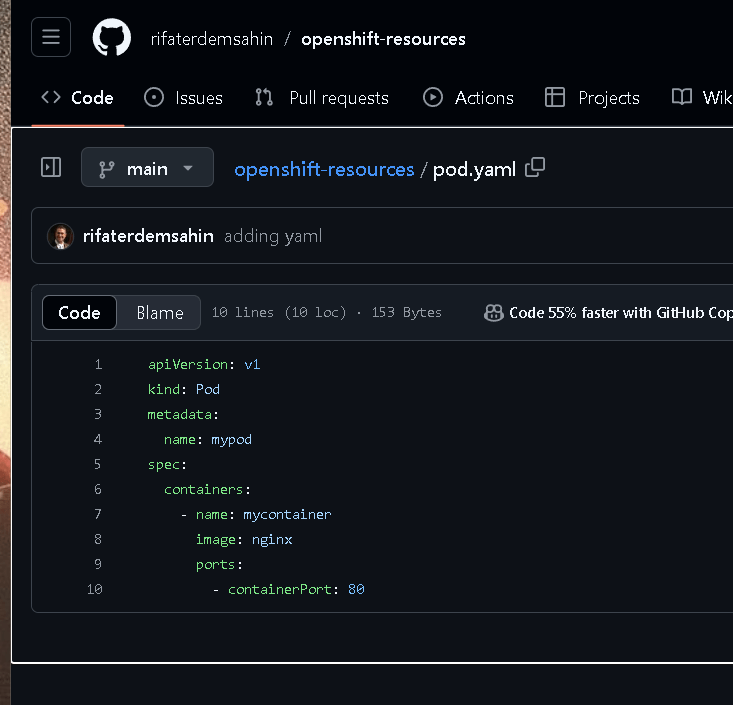This screenshot has height=705, width=733.
Task: Open 'Code 55% faster with GitHub Copilot' link
Action: (621, 313)
